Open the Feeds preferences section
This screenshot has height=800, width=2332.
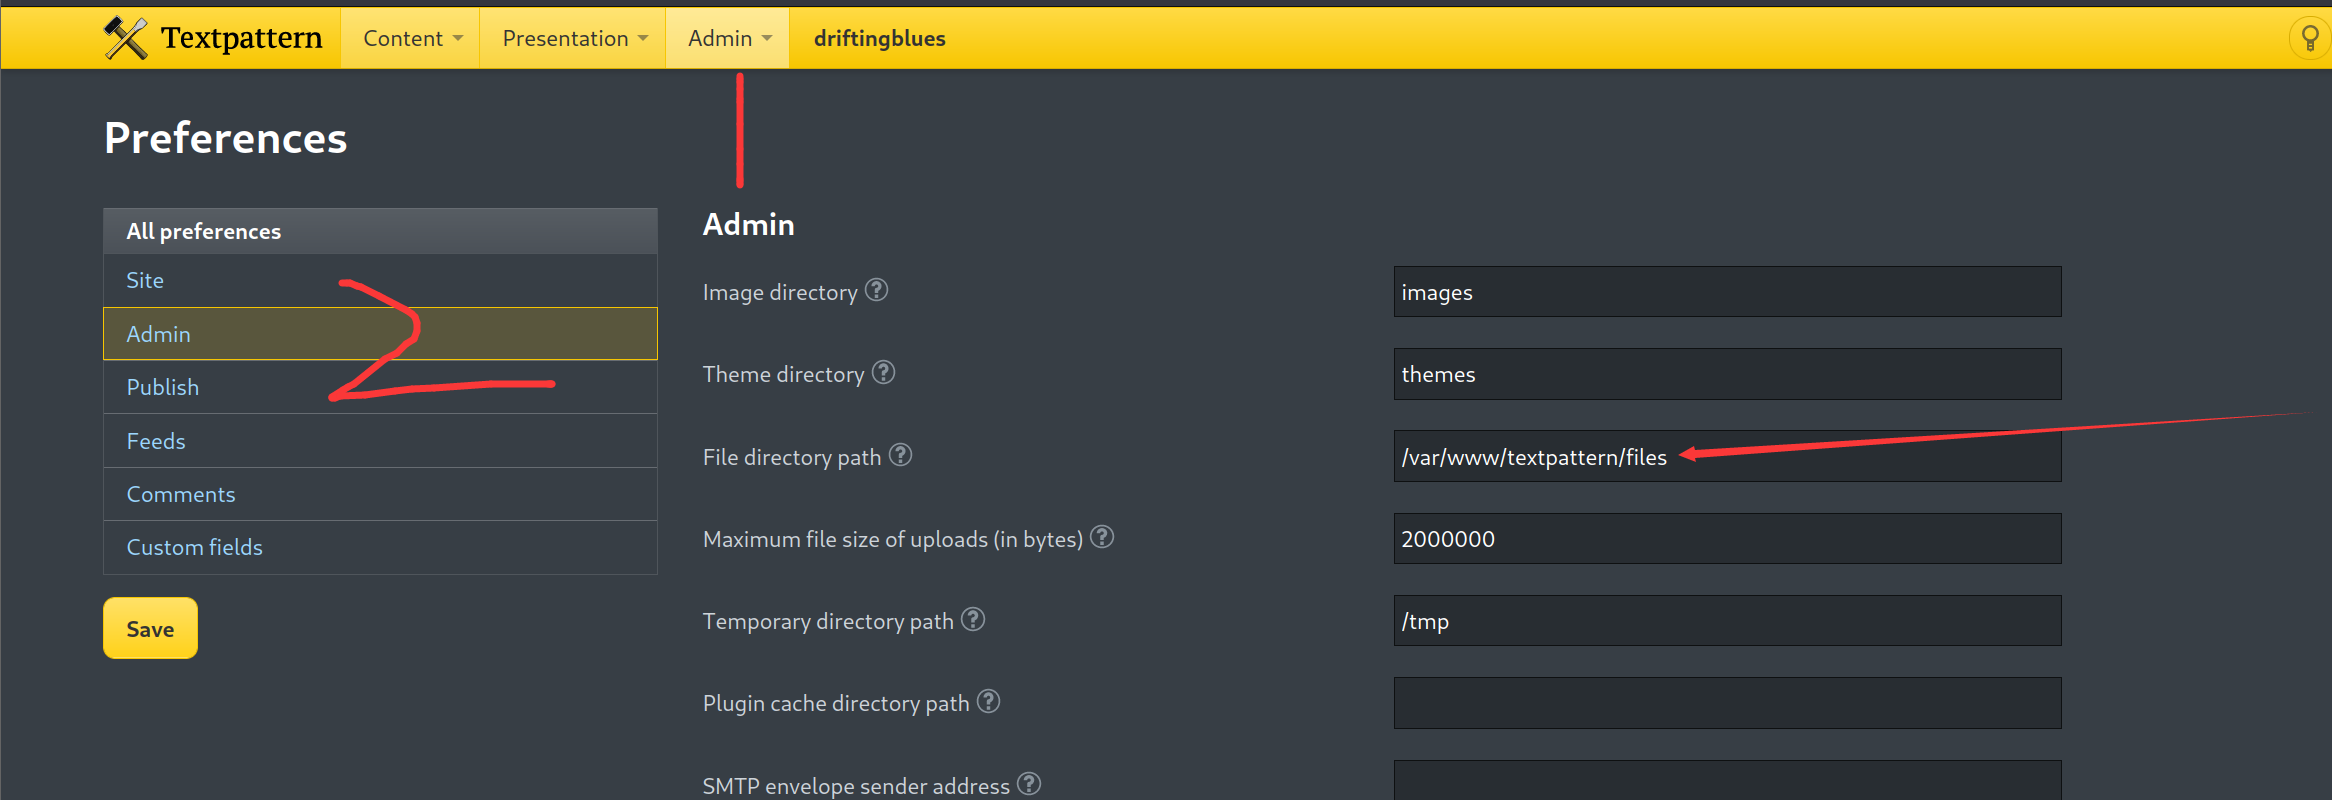[156, 442]
